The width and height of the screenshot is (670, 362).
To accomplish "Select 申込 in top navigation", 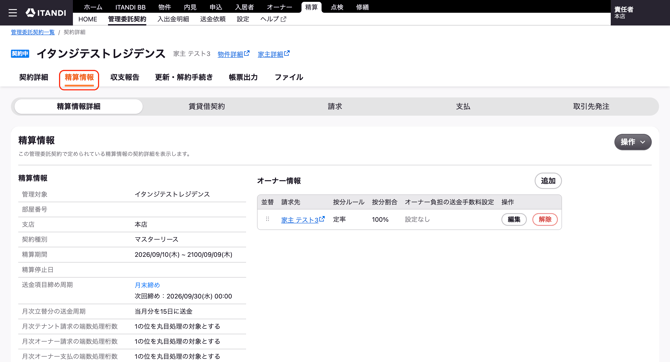I will click(216, 7).
